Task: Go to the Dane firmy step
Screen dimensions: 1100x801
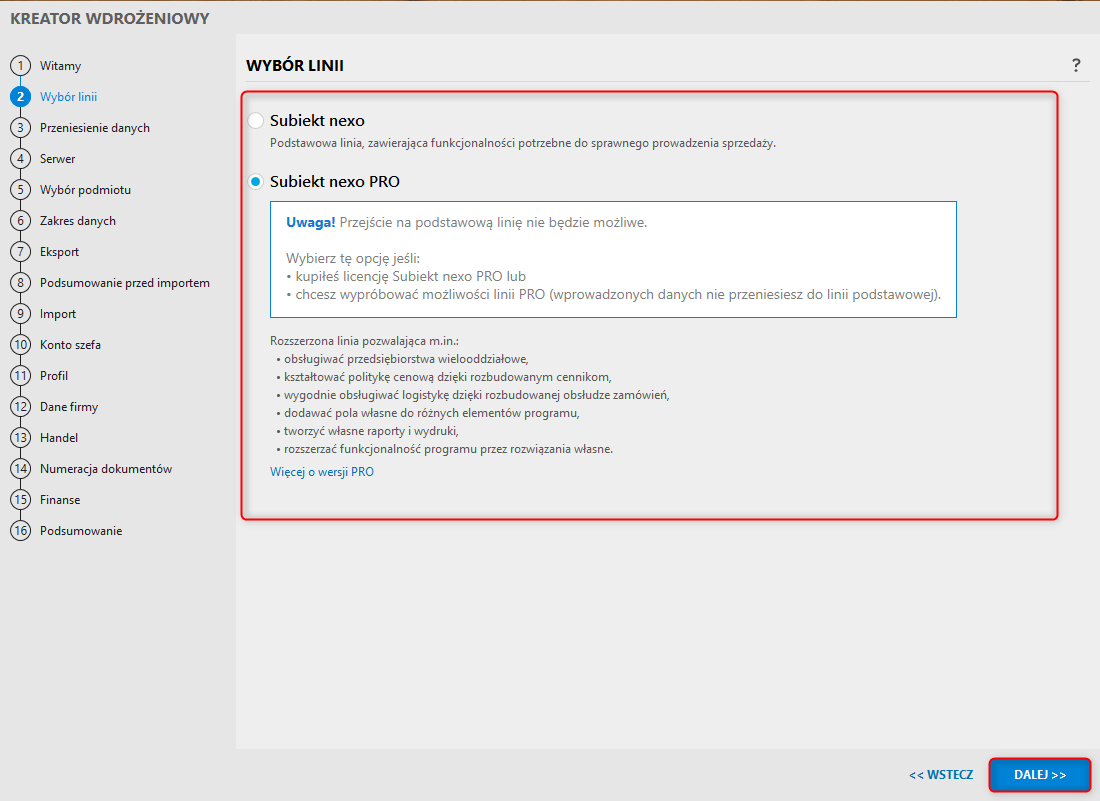Action: click(x=69, y=407)
